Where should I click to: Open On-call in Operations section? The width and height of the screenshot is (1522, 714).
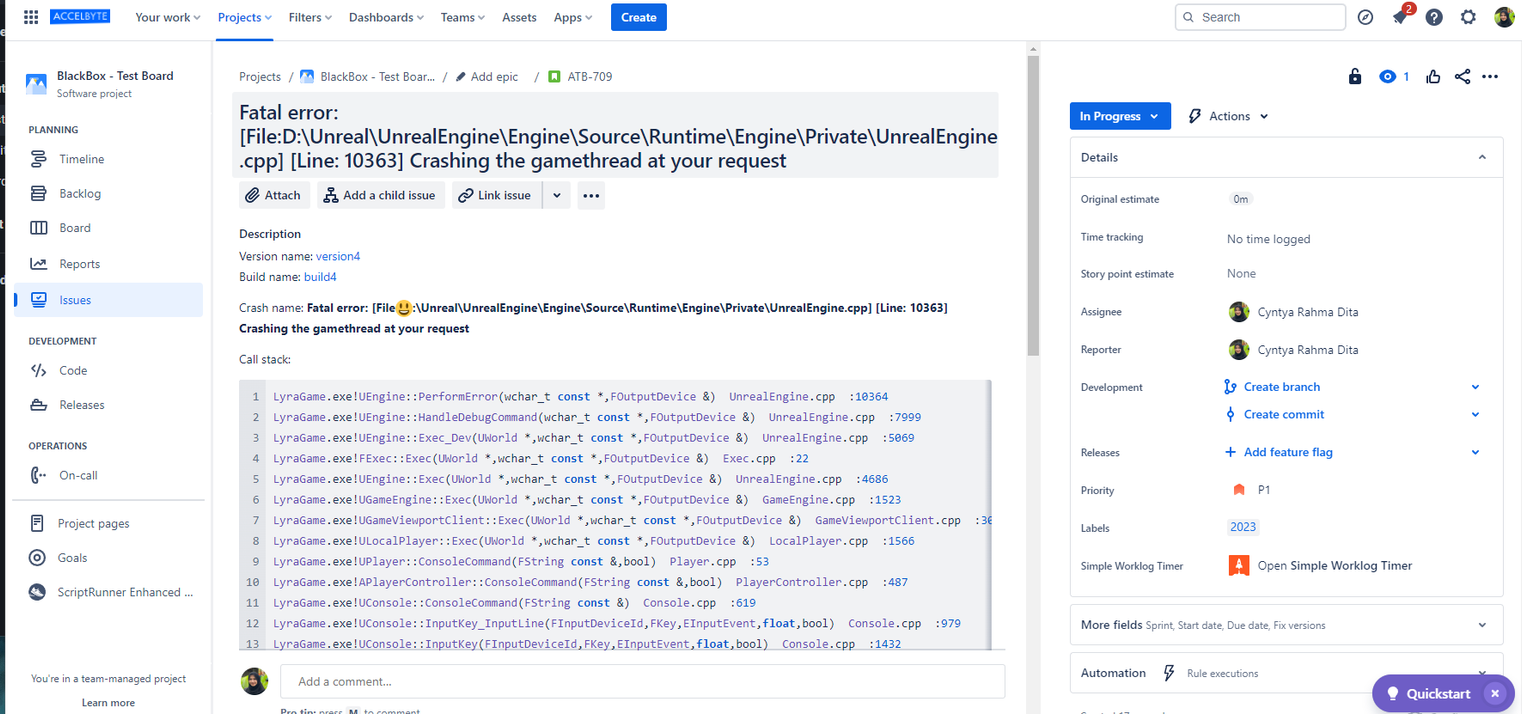point(108,475)
